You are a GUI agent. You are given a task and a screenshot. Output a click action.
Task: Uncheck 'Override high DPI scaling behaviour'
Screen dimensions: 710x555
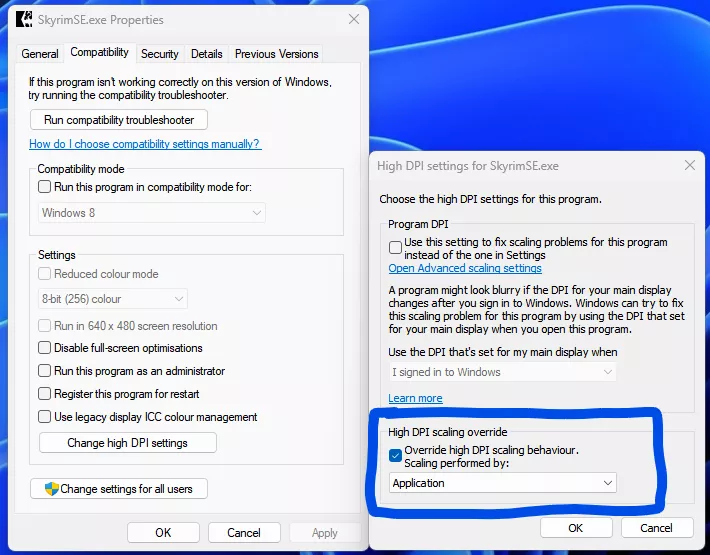tap(395, 455)
